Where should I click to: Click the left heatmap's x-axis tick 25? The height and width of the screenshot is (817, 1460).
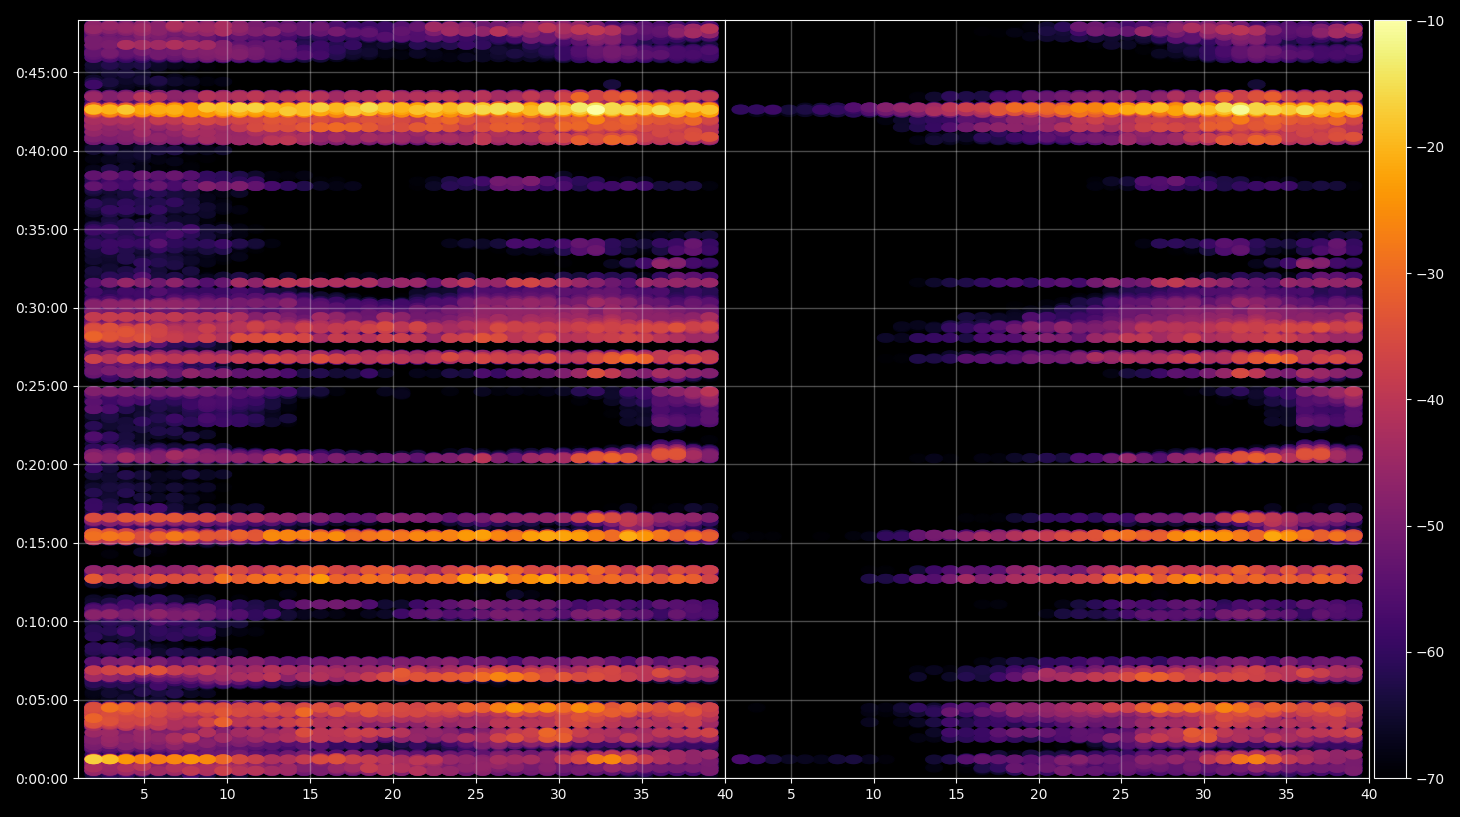tap(475, 795)
